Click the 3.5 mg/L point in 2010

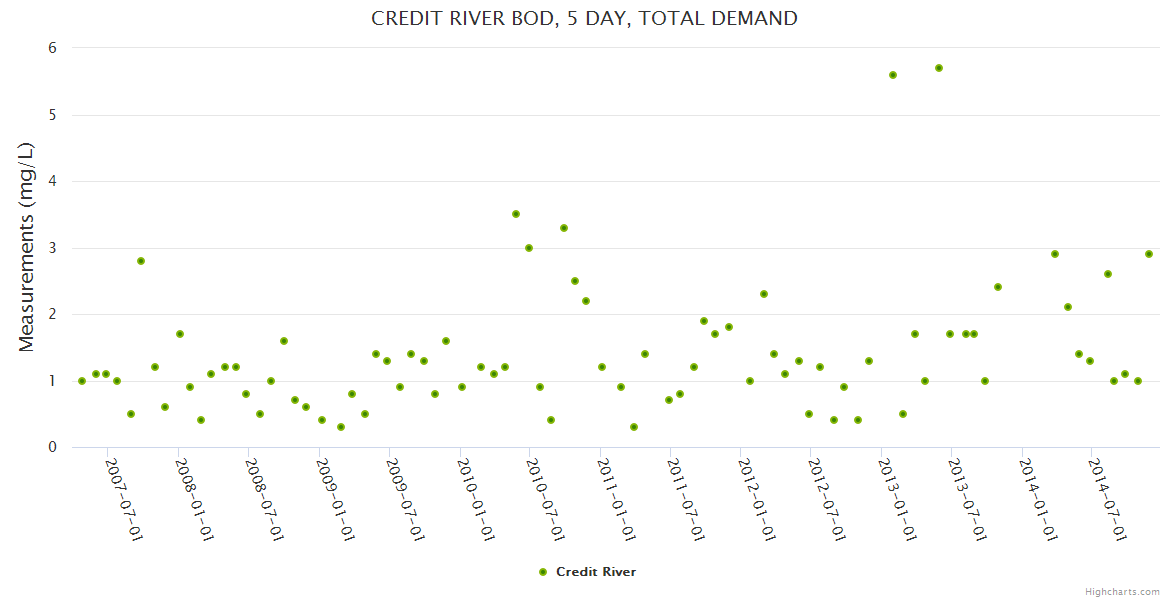coord(516,214)
